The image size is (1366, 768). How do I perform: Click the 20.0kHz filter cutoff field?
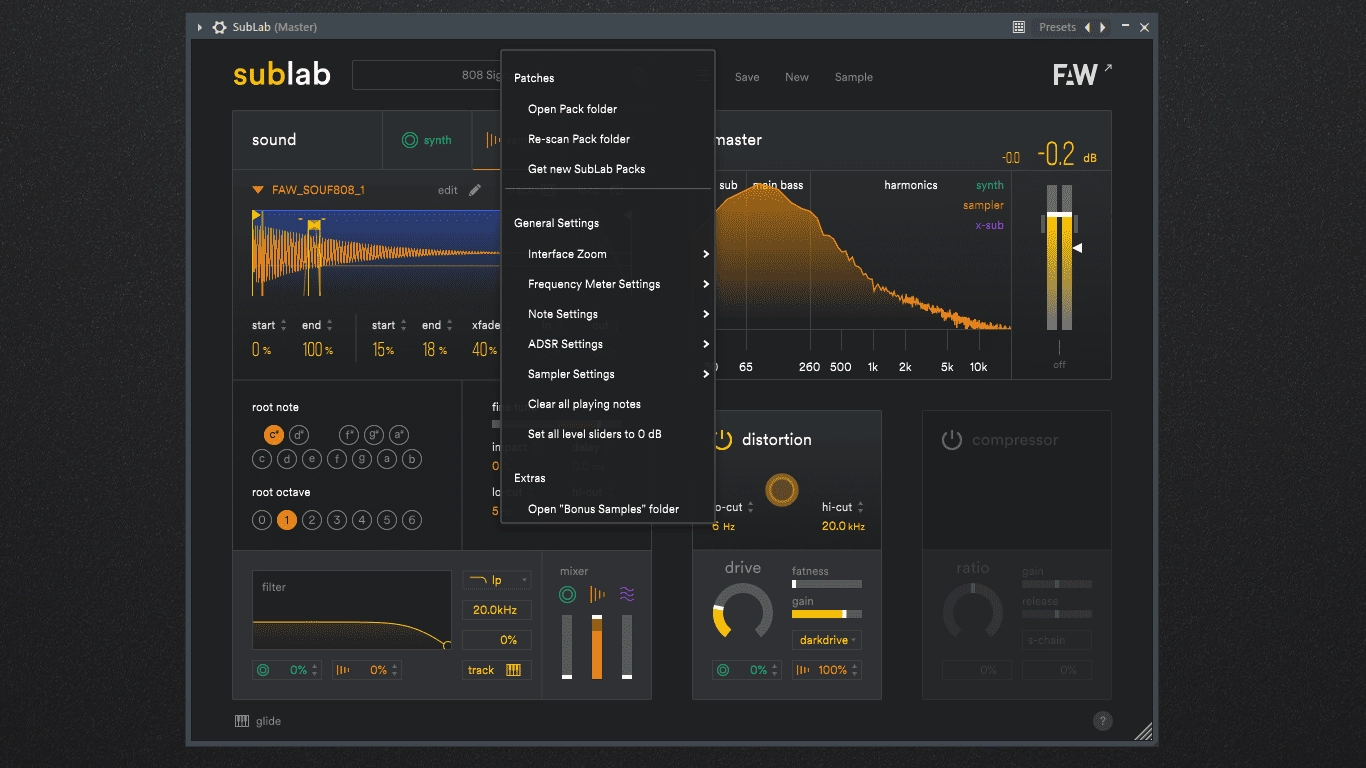[x=497, y=610]
